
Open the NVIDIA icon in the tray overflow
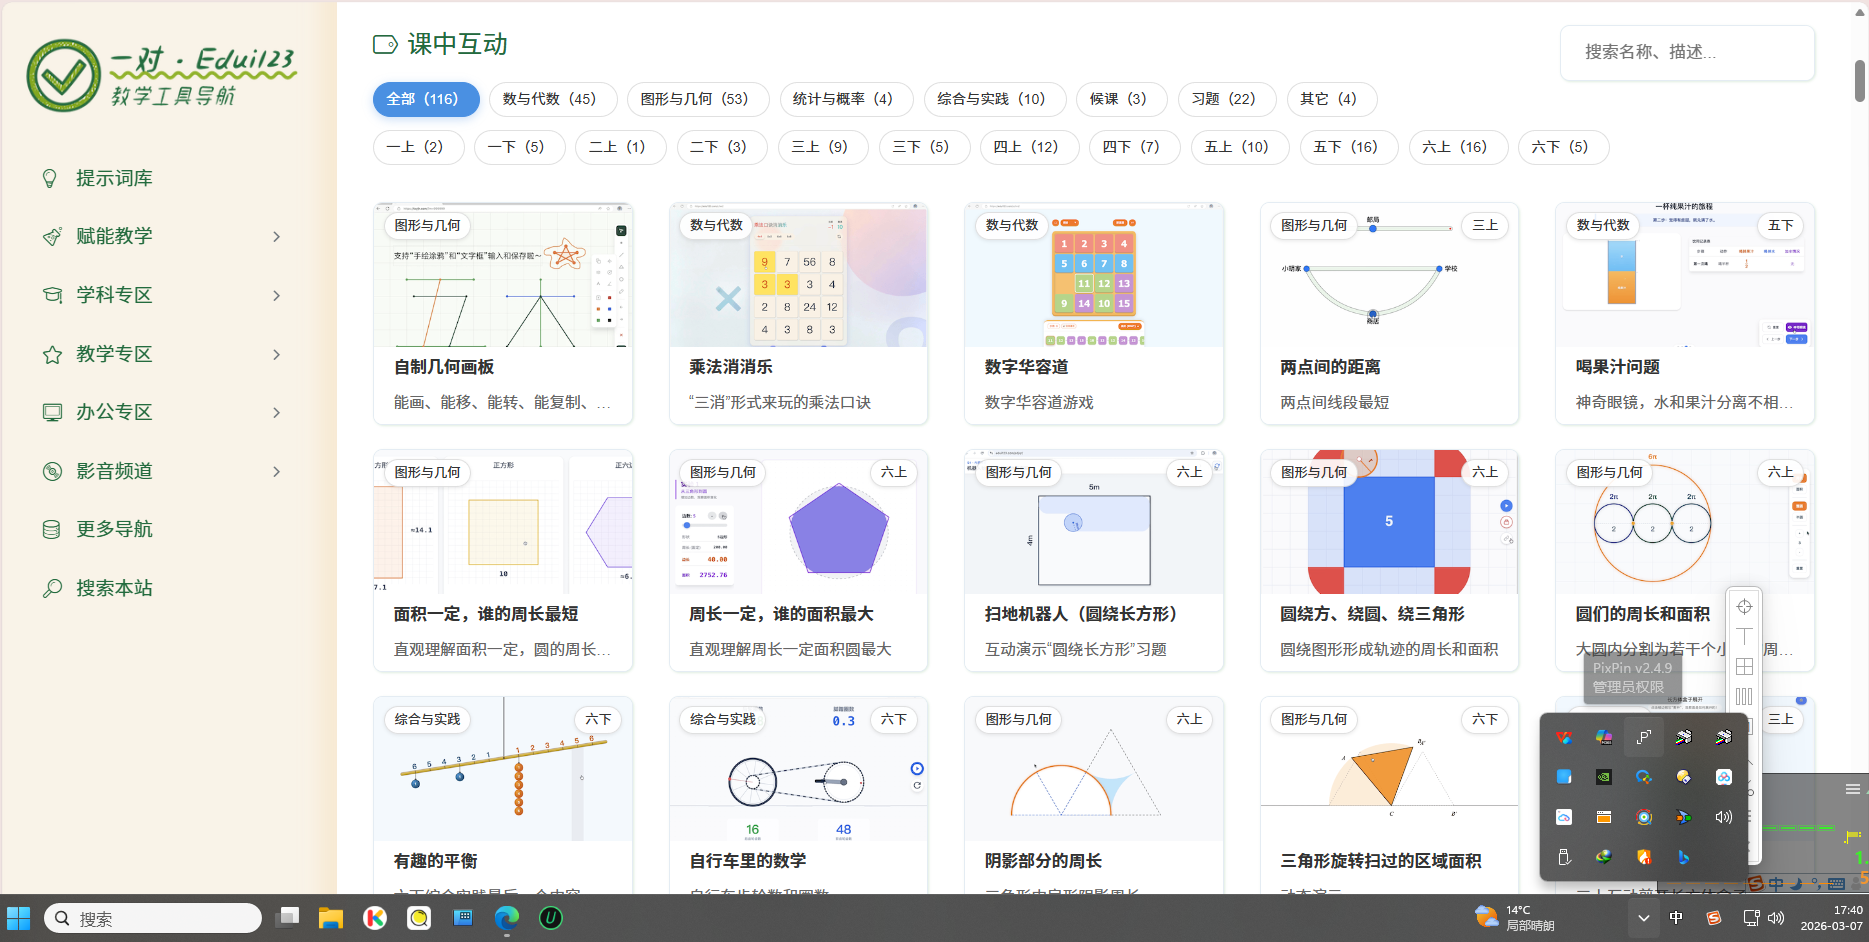click(x=1603, y=777)
